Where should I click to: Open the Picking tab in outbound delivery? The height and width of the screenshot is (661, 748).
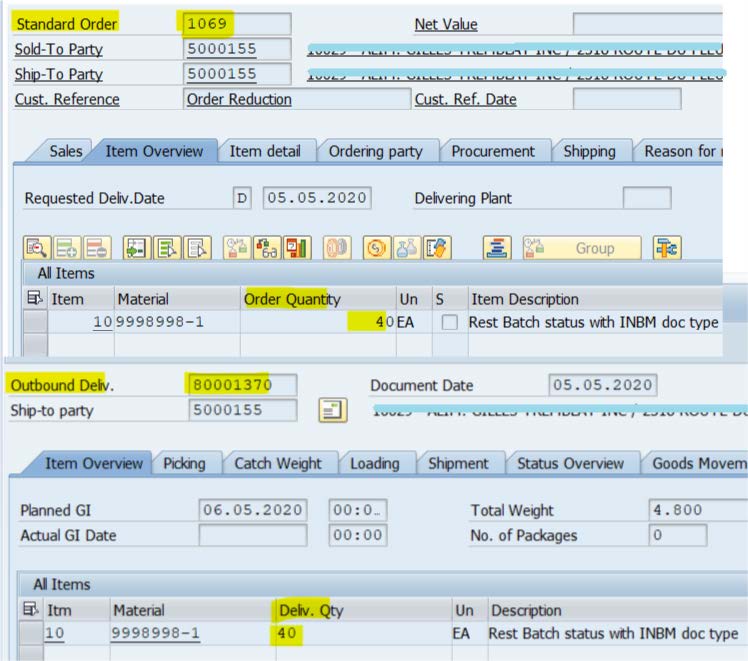coord(184,463)
